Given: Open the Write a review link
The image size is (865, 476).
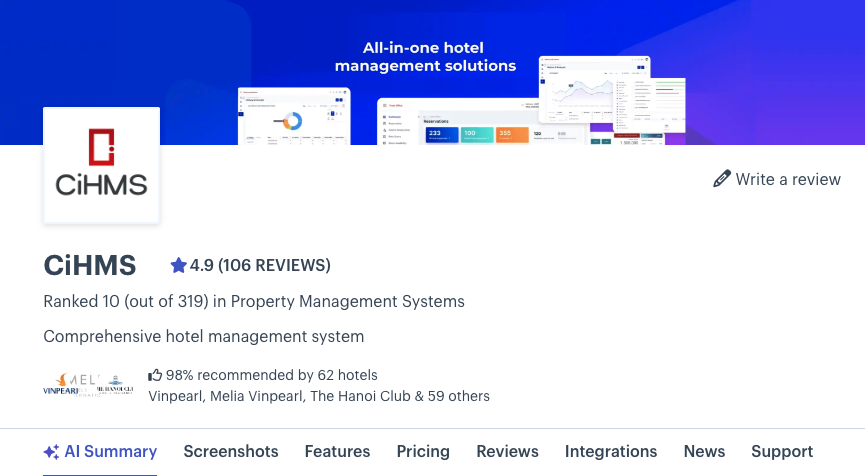Looking at the screenshot, I should click(777, 179).
